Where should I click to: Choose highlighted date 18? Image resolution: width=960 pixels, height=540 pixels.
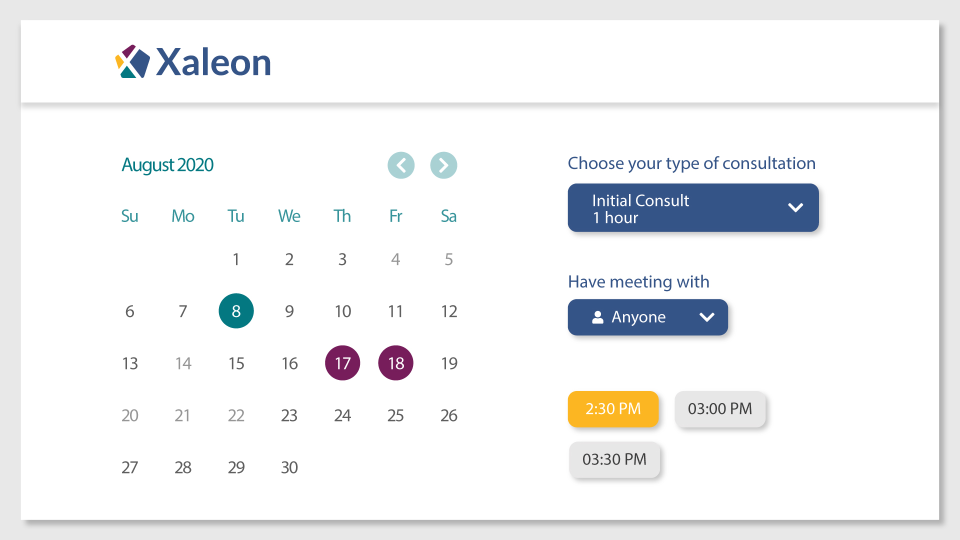click(396, 363)
